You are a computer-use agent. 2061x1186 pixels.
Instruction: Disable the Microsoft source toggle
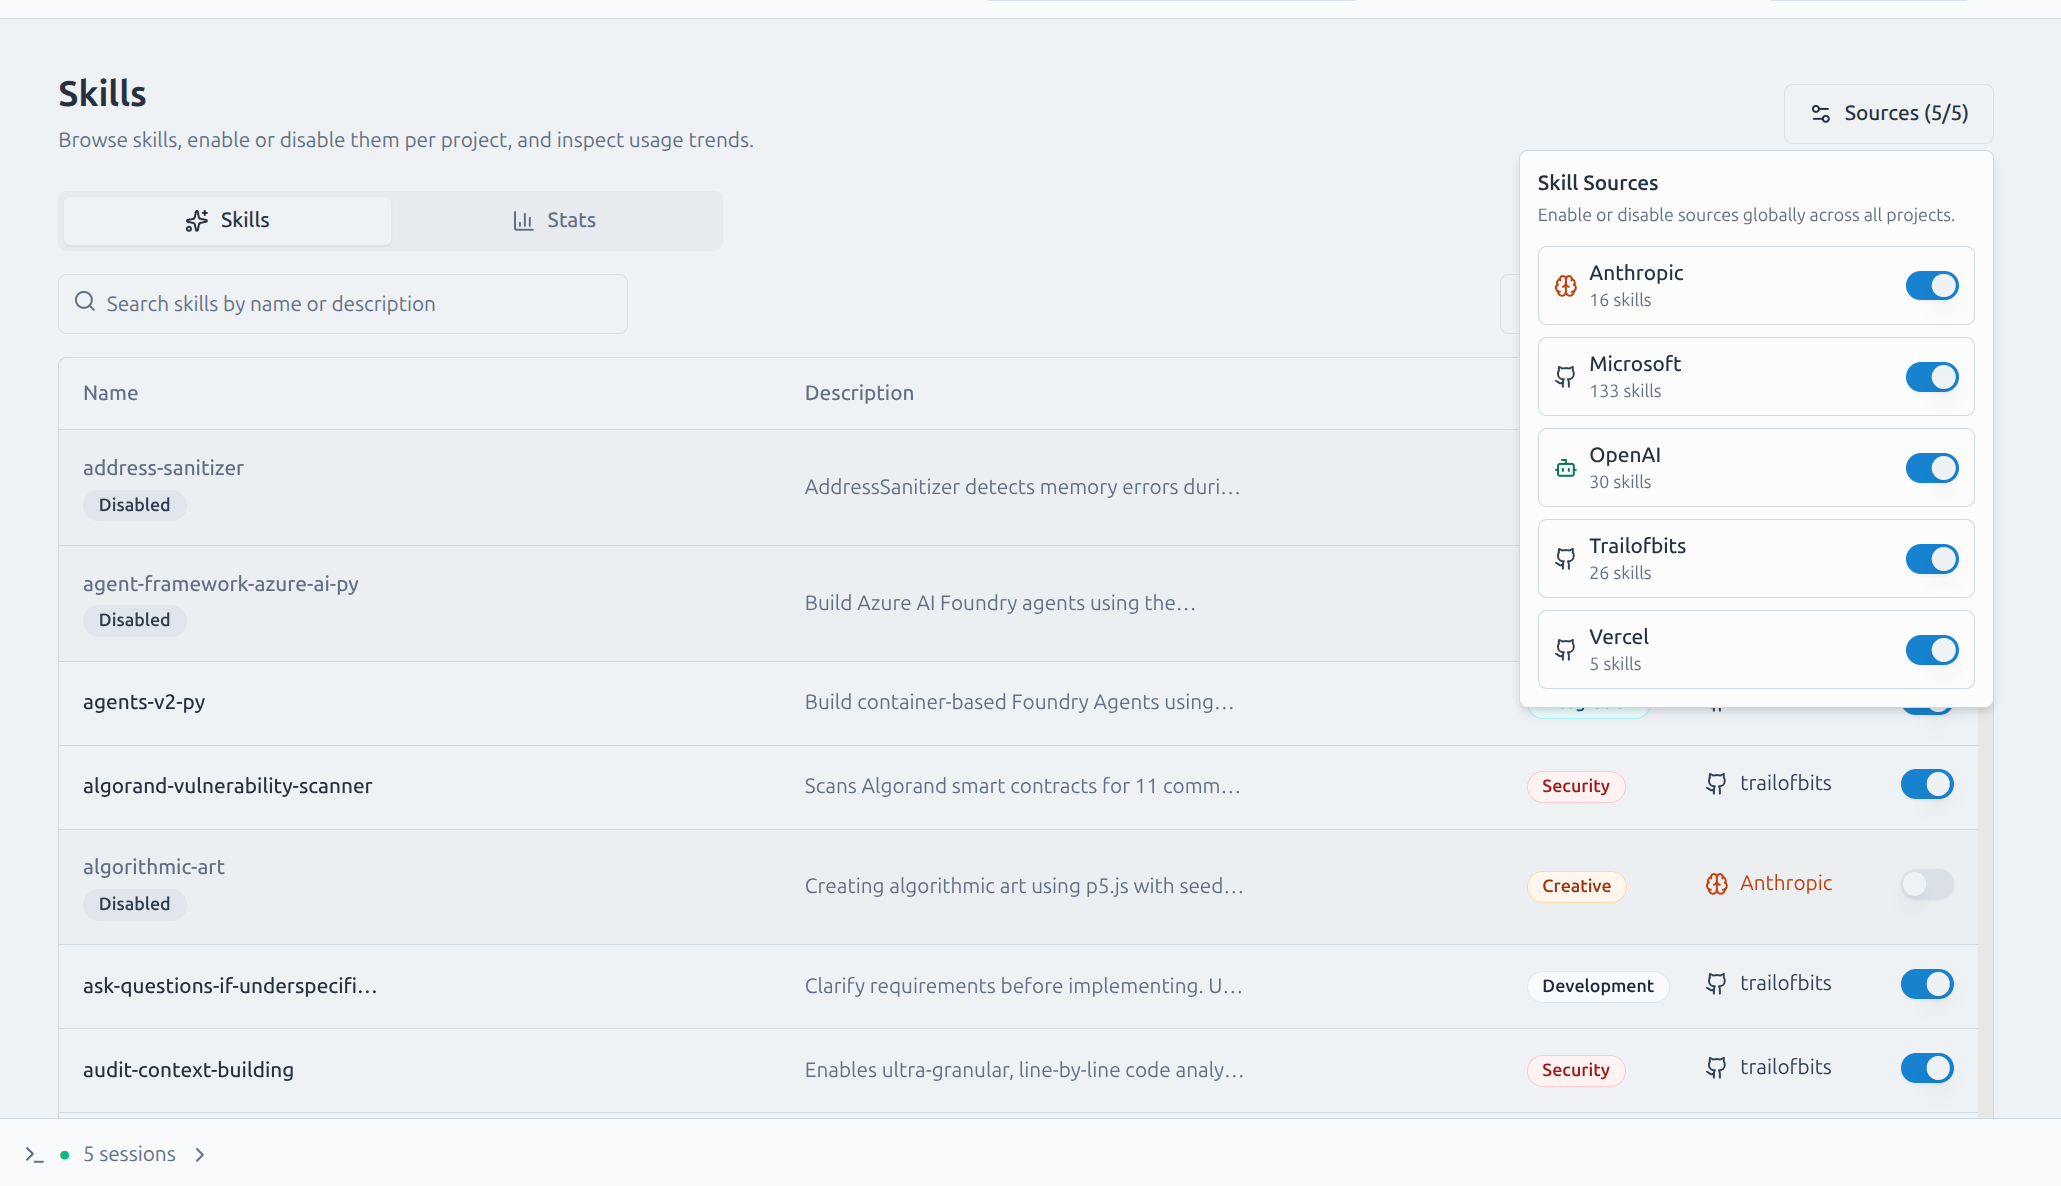(1932, 377)
